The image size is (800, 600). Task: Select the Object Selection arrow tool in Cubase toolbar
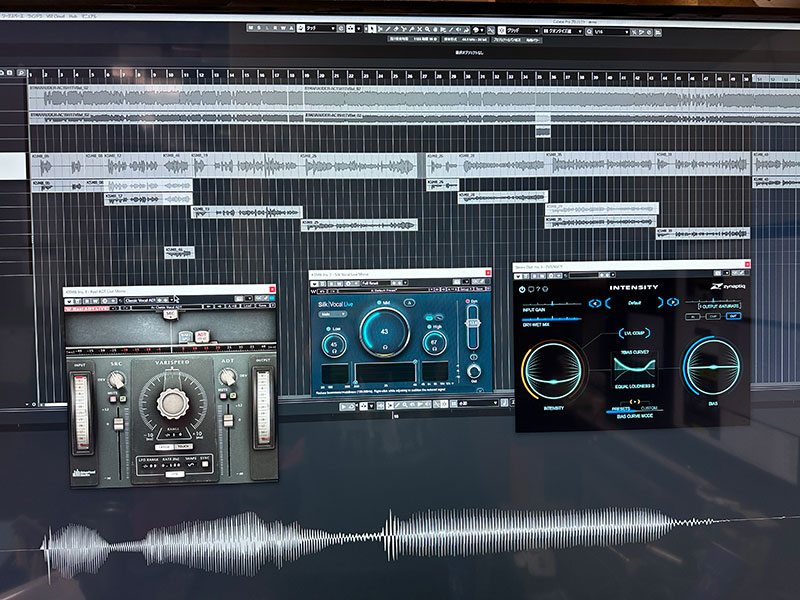(x=372, y=29)
